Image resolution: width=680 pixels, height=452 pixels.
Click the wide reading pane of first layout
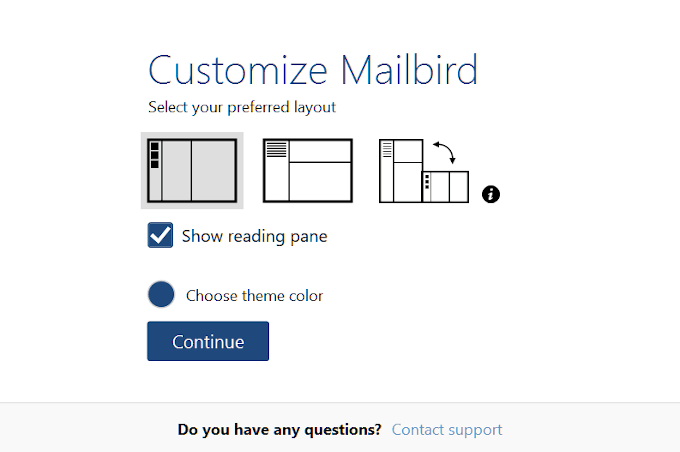[x=212, y=170]
